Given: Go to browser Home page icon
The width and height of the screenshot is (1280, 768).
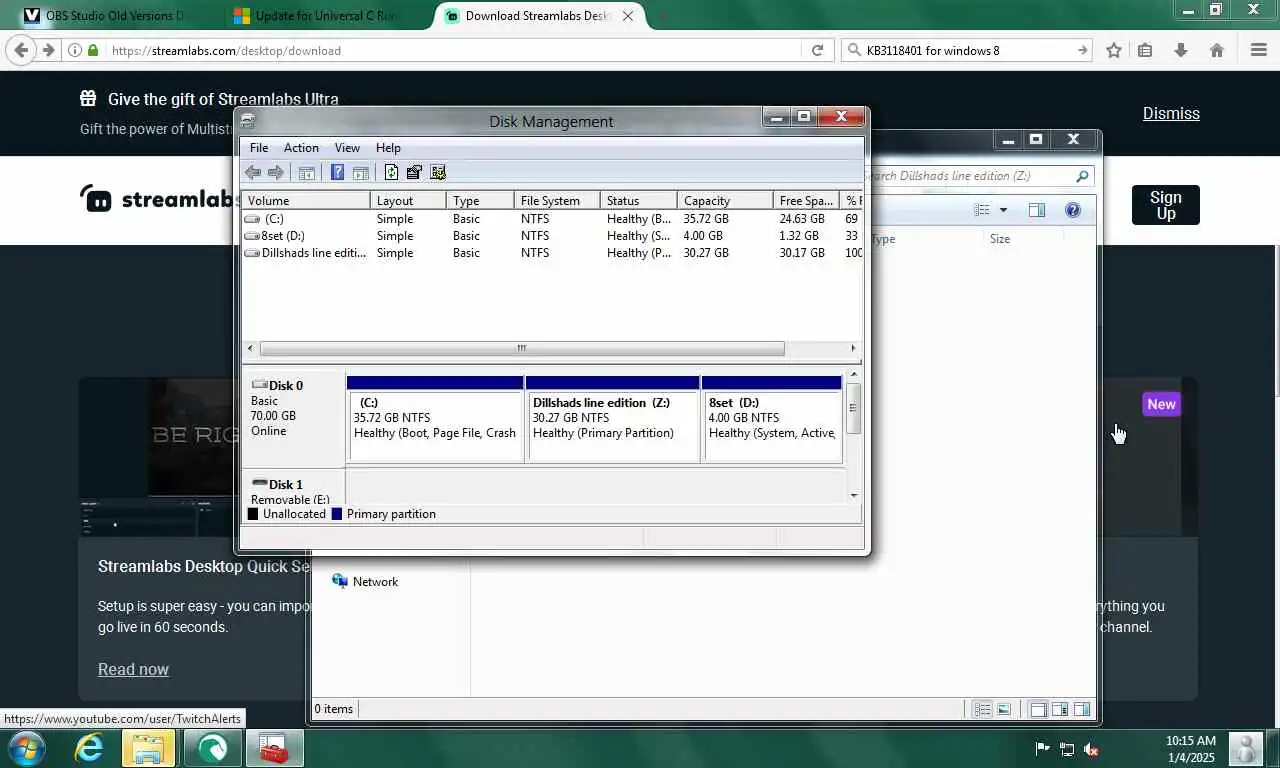Looking at the screenshot, I should pos(1217,50).
